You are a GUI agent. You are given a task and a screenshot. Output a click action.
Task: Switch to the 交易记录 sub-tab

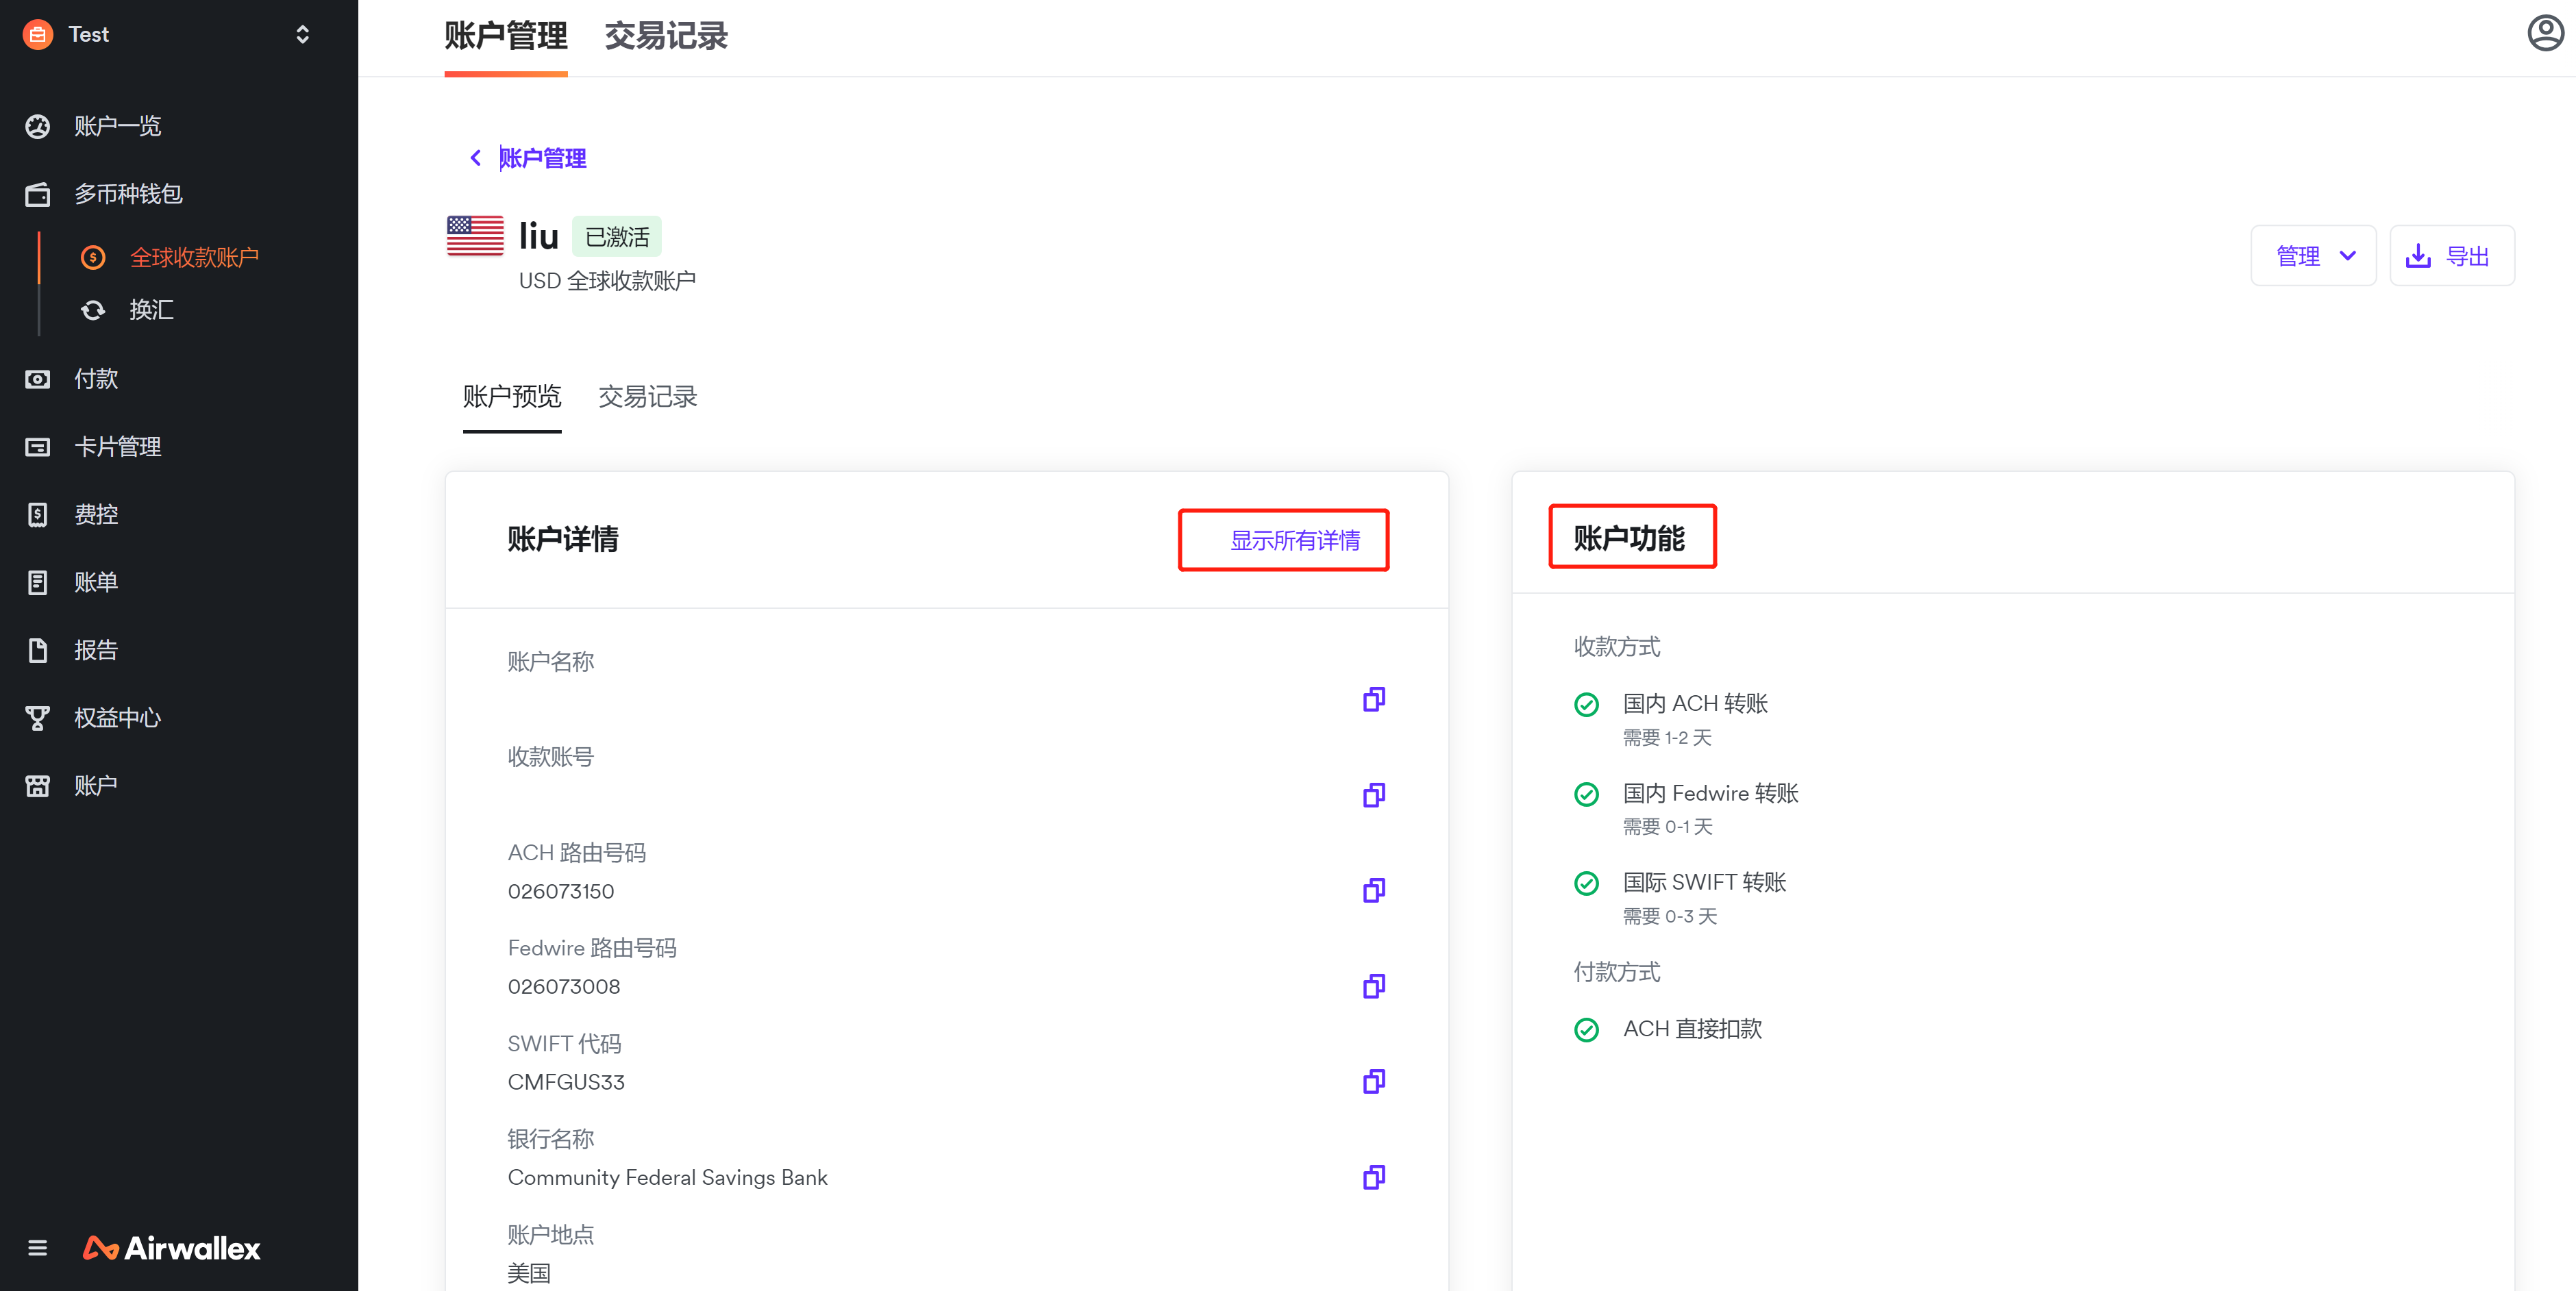coord(647,397)
